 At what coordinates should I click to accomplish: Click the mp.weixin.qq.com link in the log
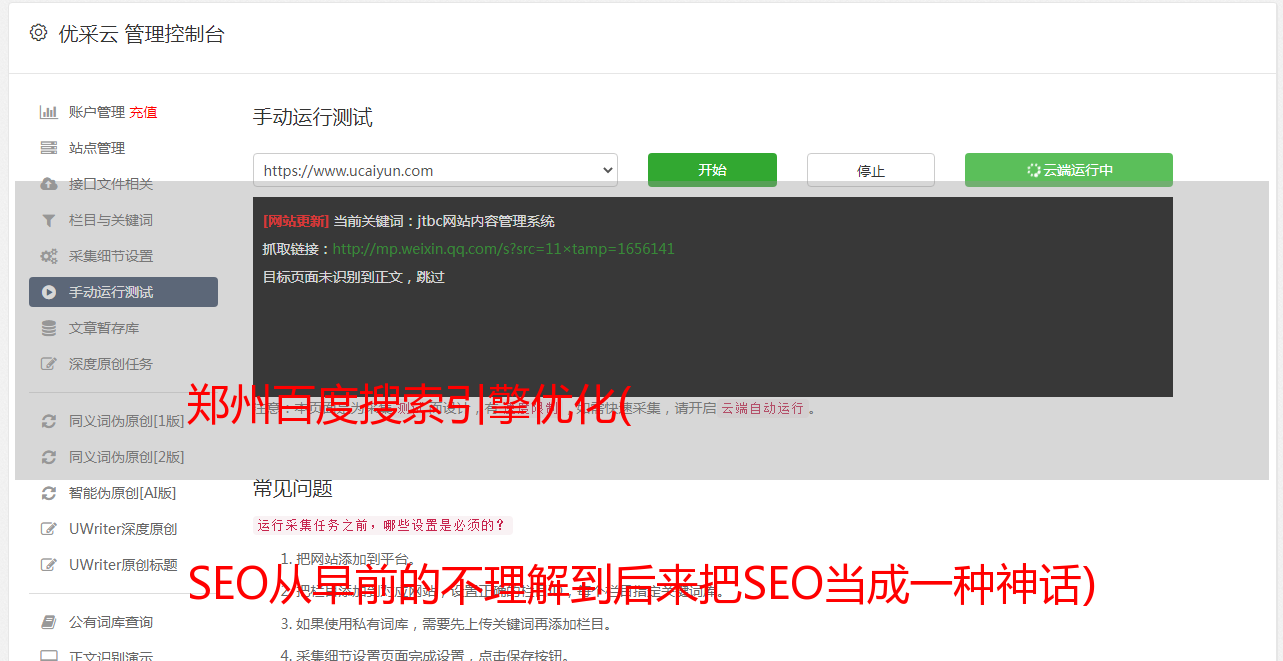503,249
